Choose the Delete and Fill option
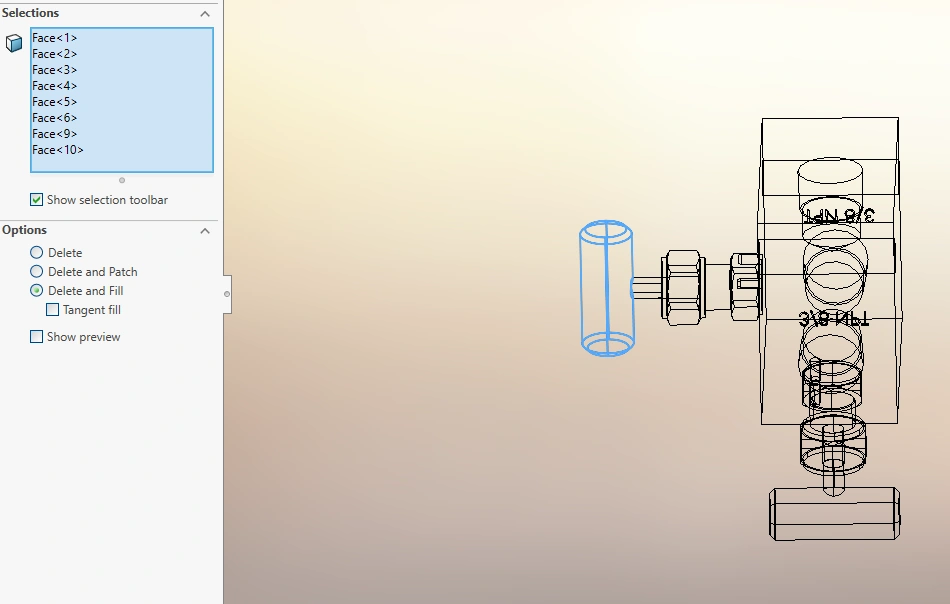 [x=36, y=291]
